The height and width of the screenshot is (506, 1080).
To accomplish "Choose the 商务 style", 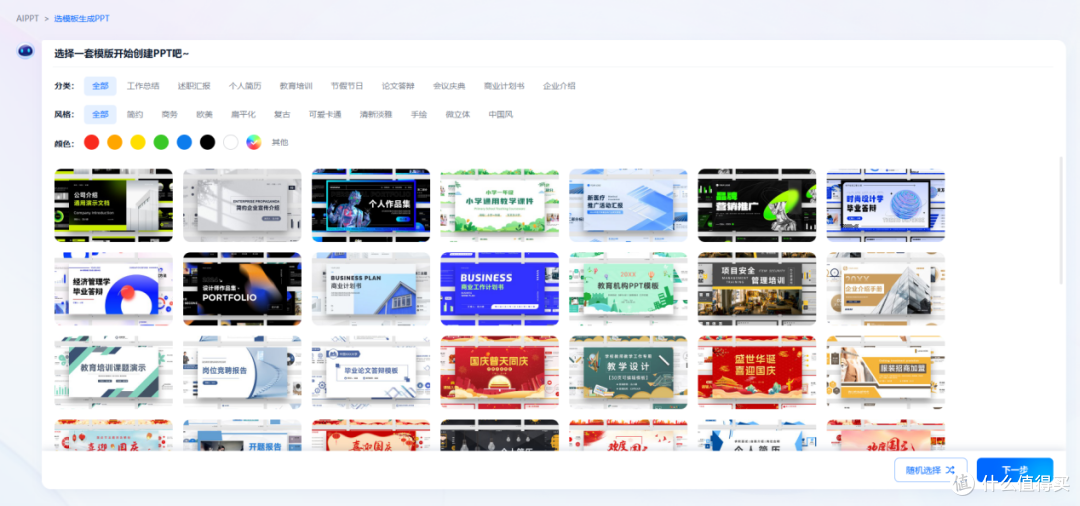I will pos(169,114).
